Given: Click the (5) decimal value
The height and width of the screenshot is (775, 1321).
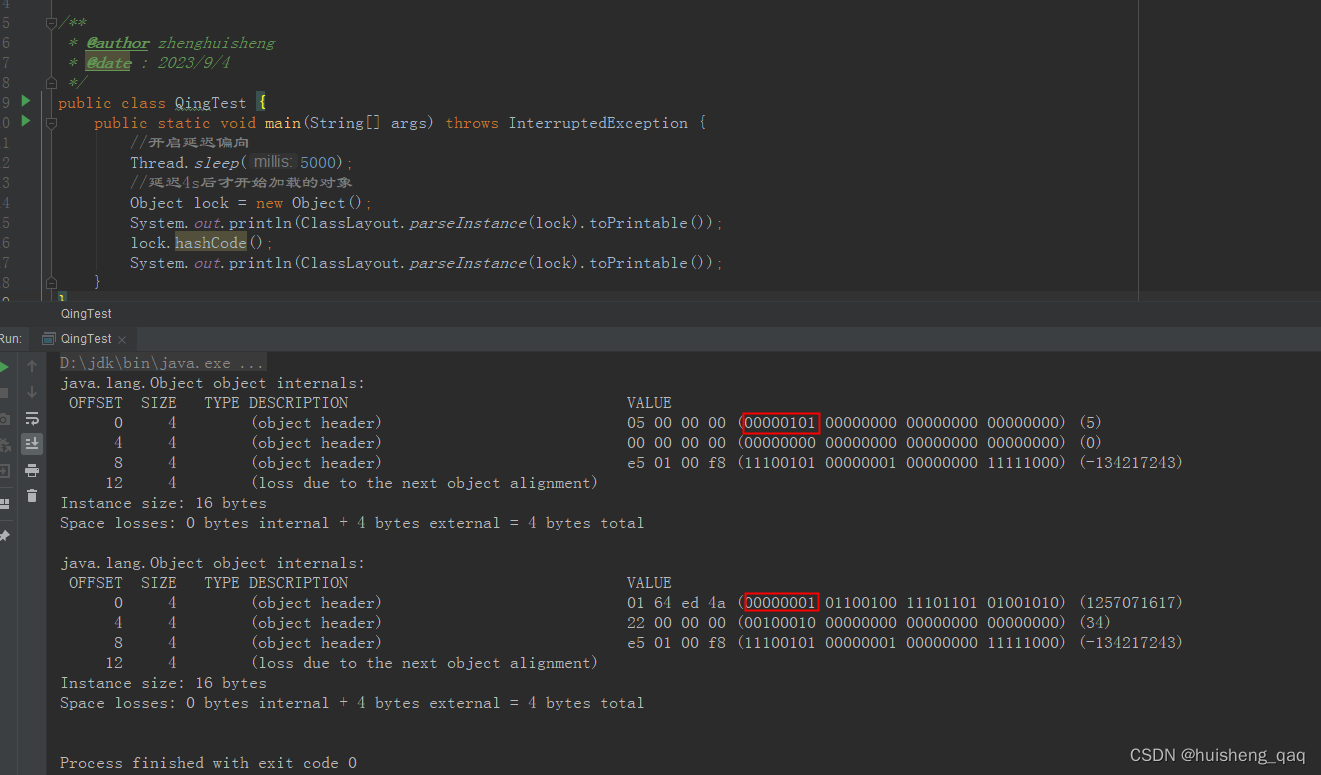Looking at the screenshot, I should tap(1091, 423).
